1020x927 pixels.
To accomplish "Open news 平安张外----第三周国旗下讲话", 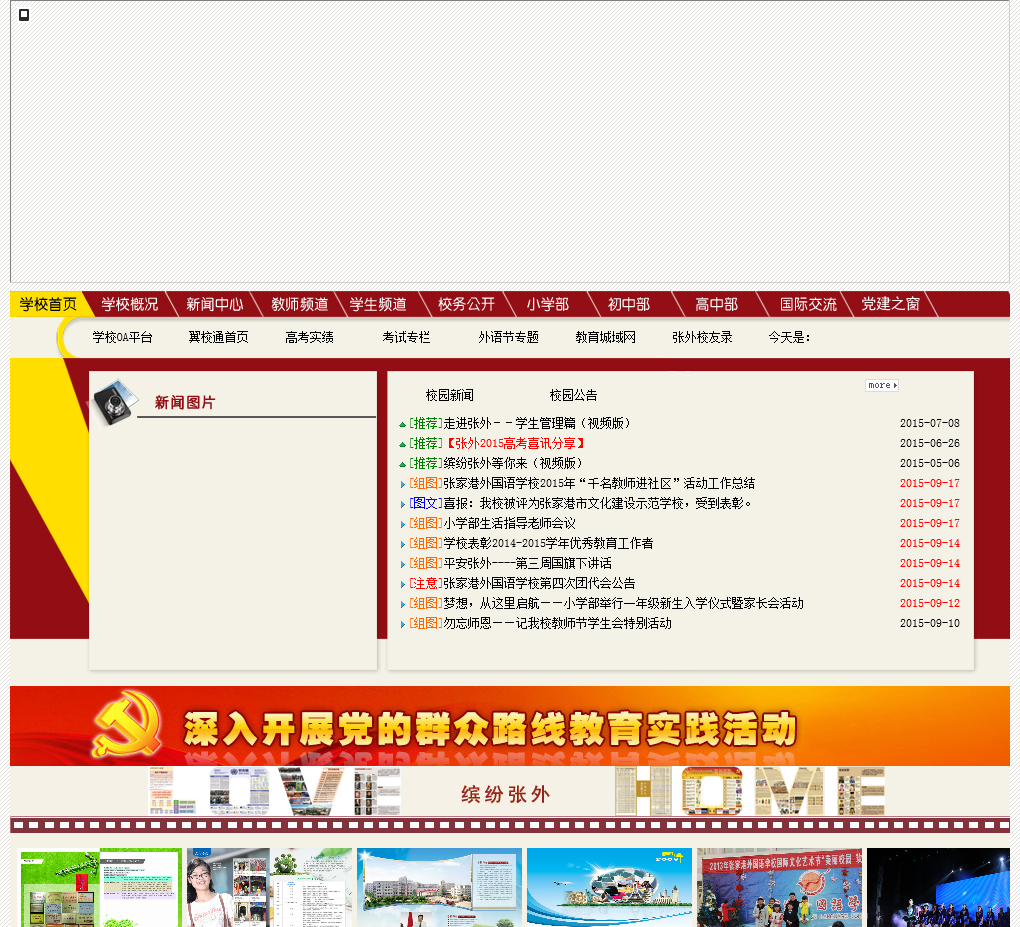I will (528, 563).
